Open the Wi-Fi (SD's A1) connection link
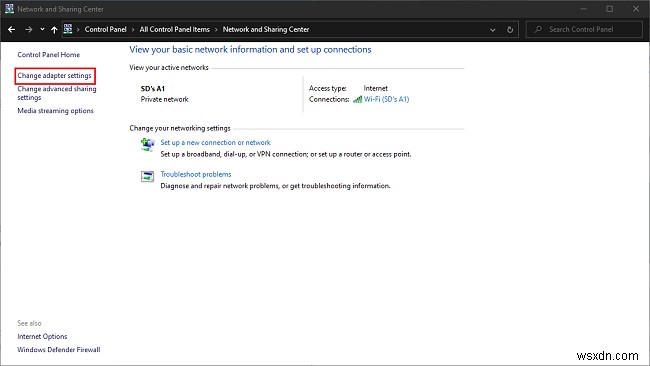This screenshot has height=366, width=650. 386,99
